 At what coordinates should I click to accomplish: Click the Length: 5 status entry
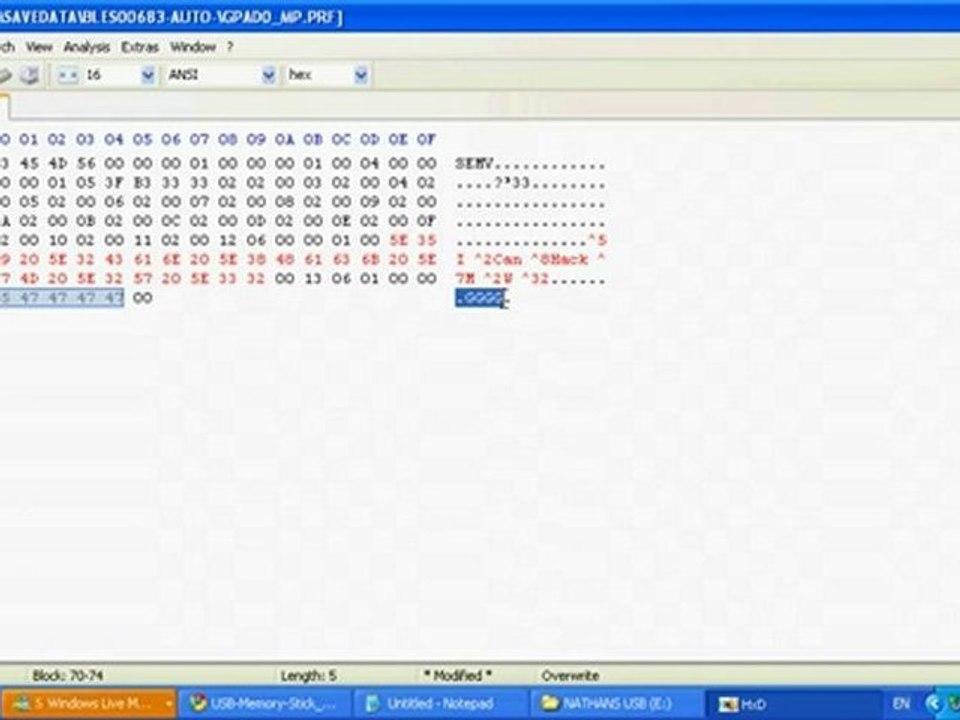tap(309, 676)
